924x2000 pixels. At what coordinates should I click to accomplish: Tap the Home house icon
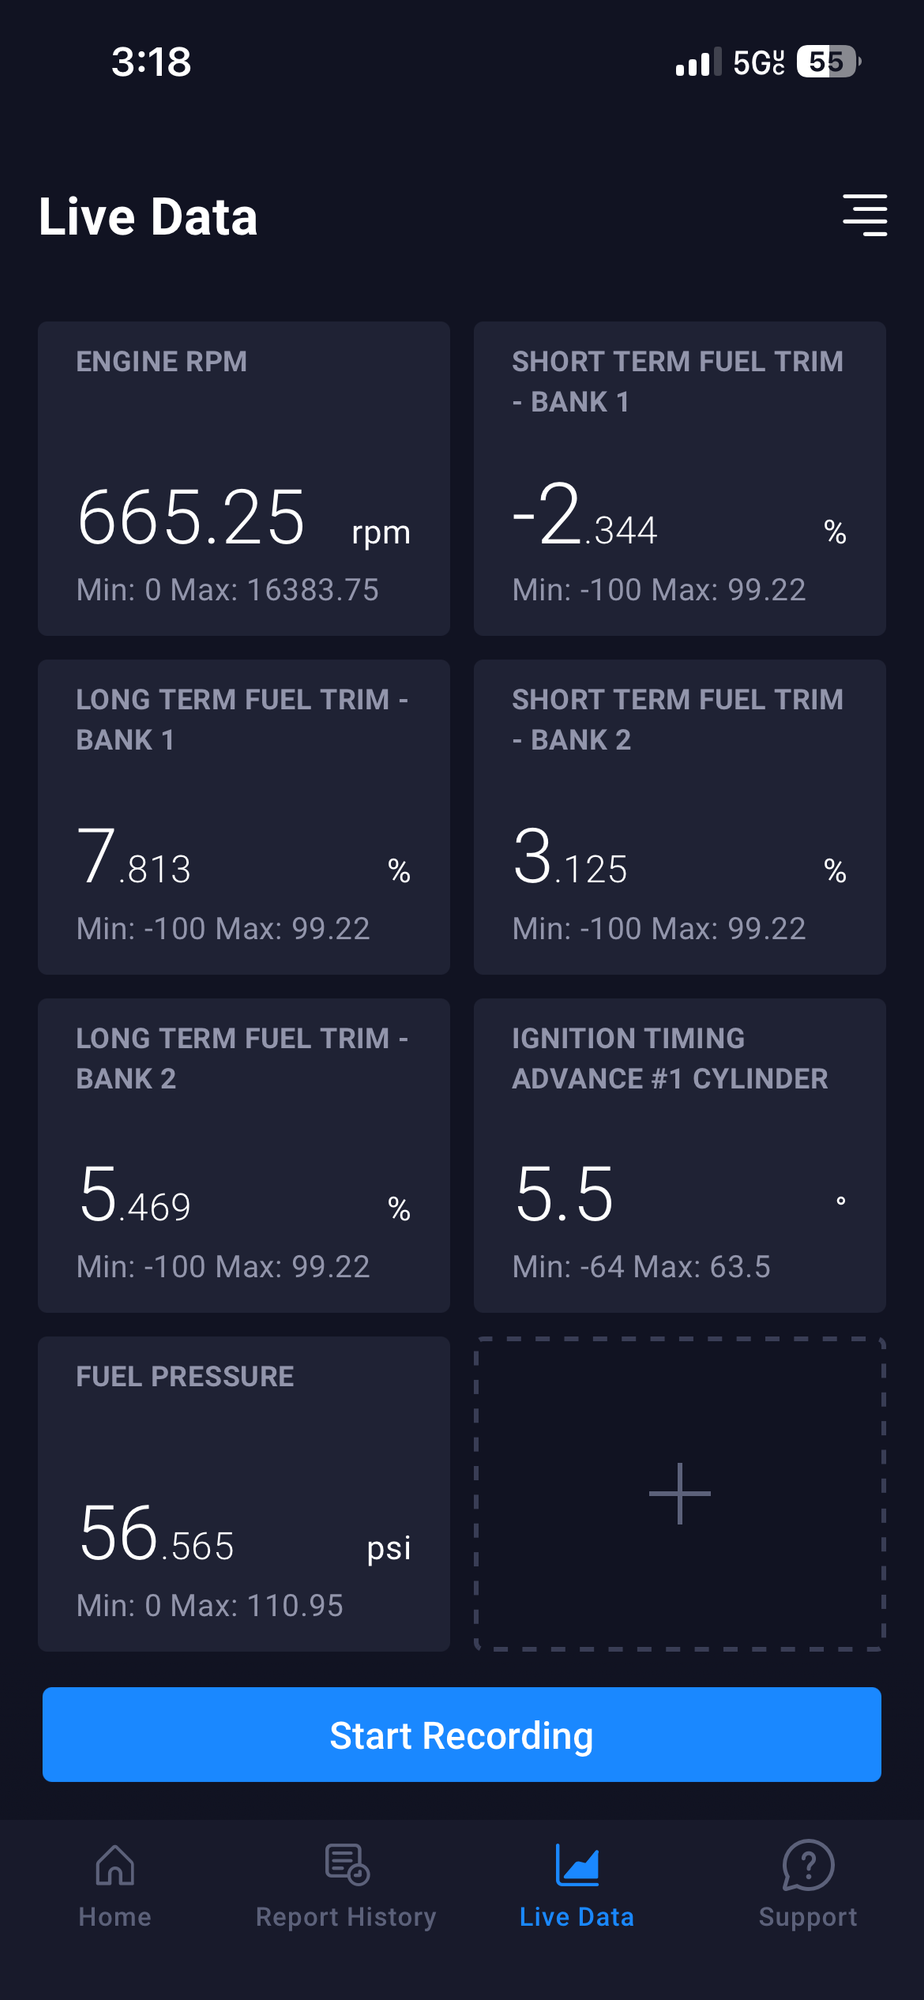(x=115, y=1865)
